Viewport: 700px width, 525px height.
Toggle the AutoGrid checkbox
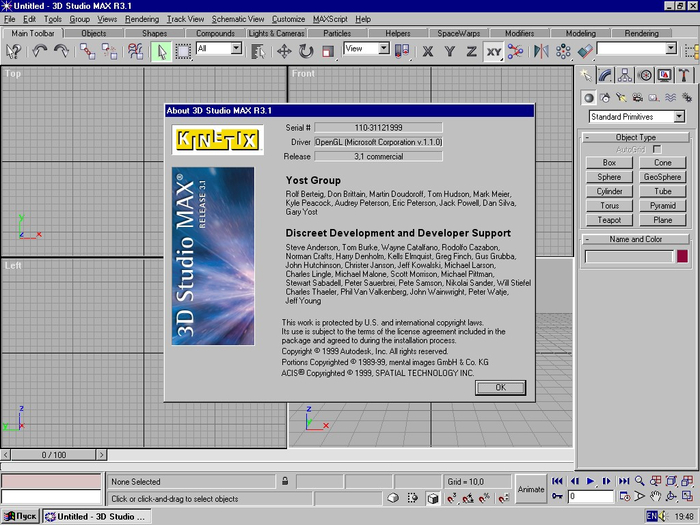(x=656, y=149)
